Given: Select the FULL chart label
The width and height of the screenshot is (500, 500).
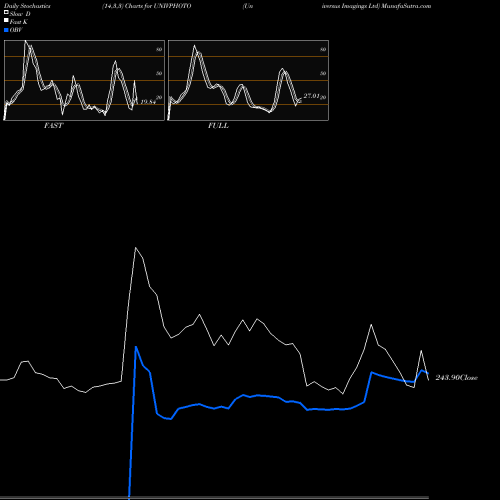Looking at the screenshot, I should [x=218, y=126].
